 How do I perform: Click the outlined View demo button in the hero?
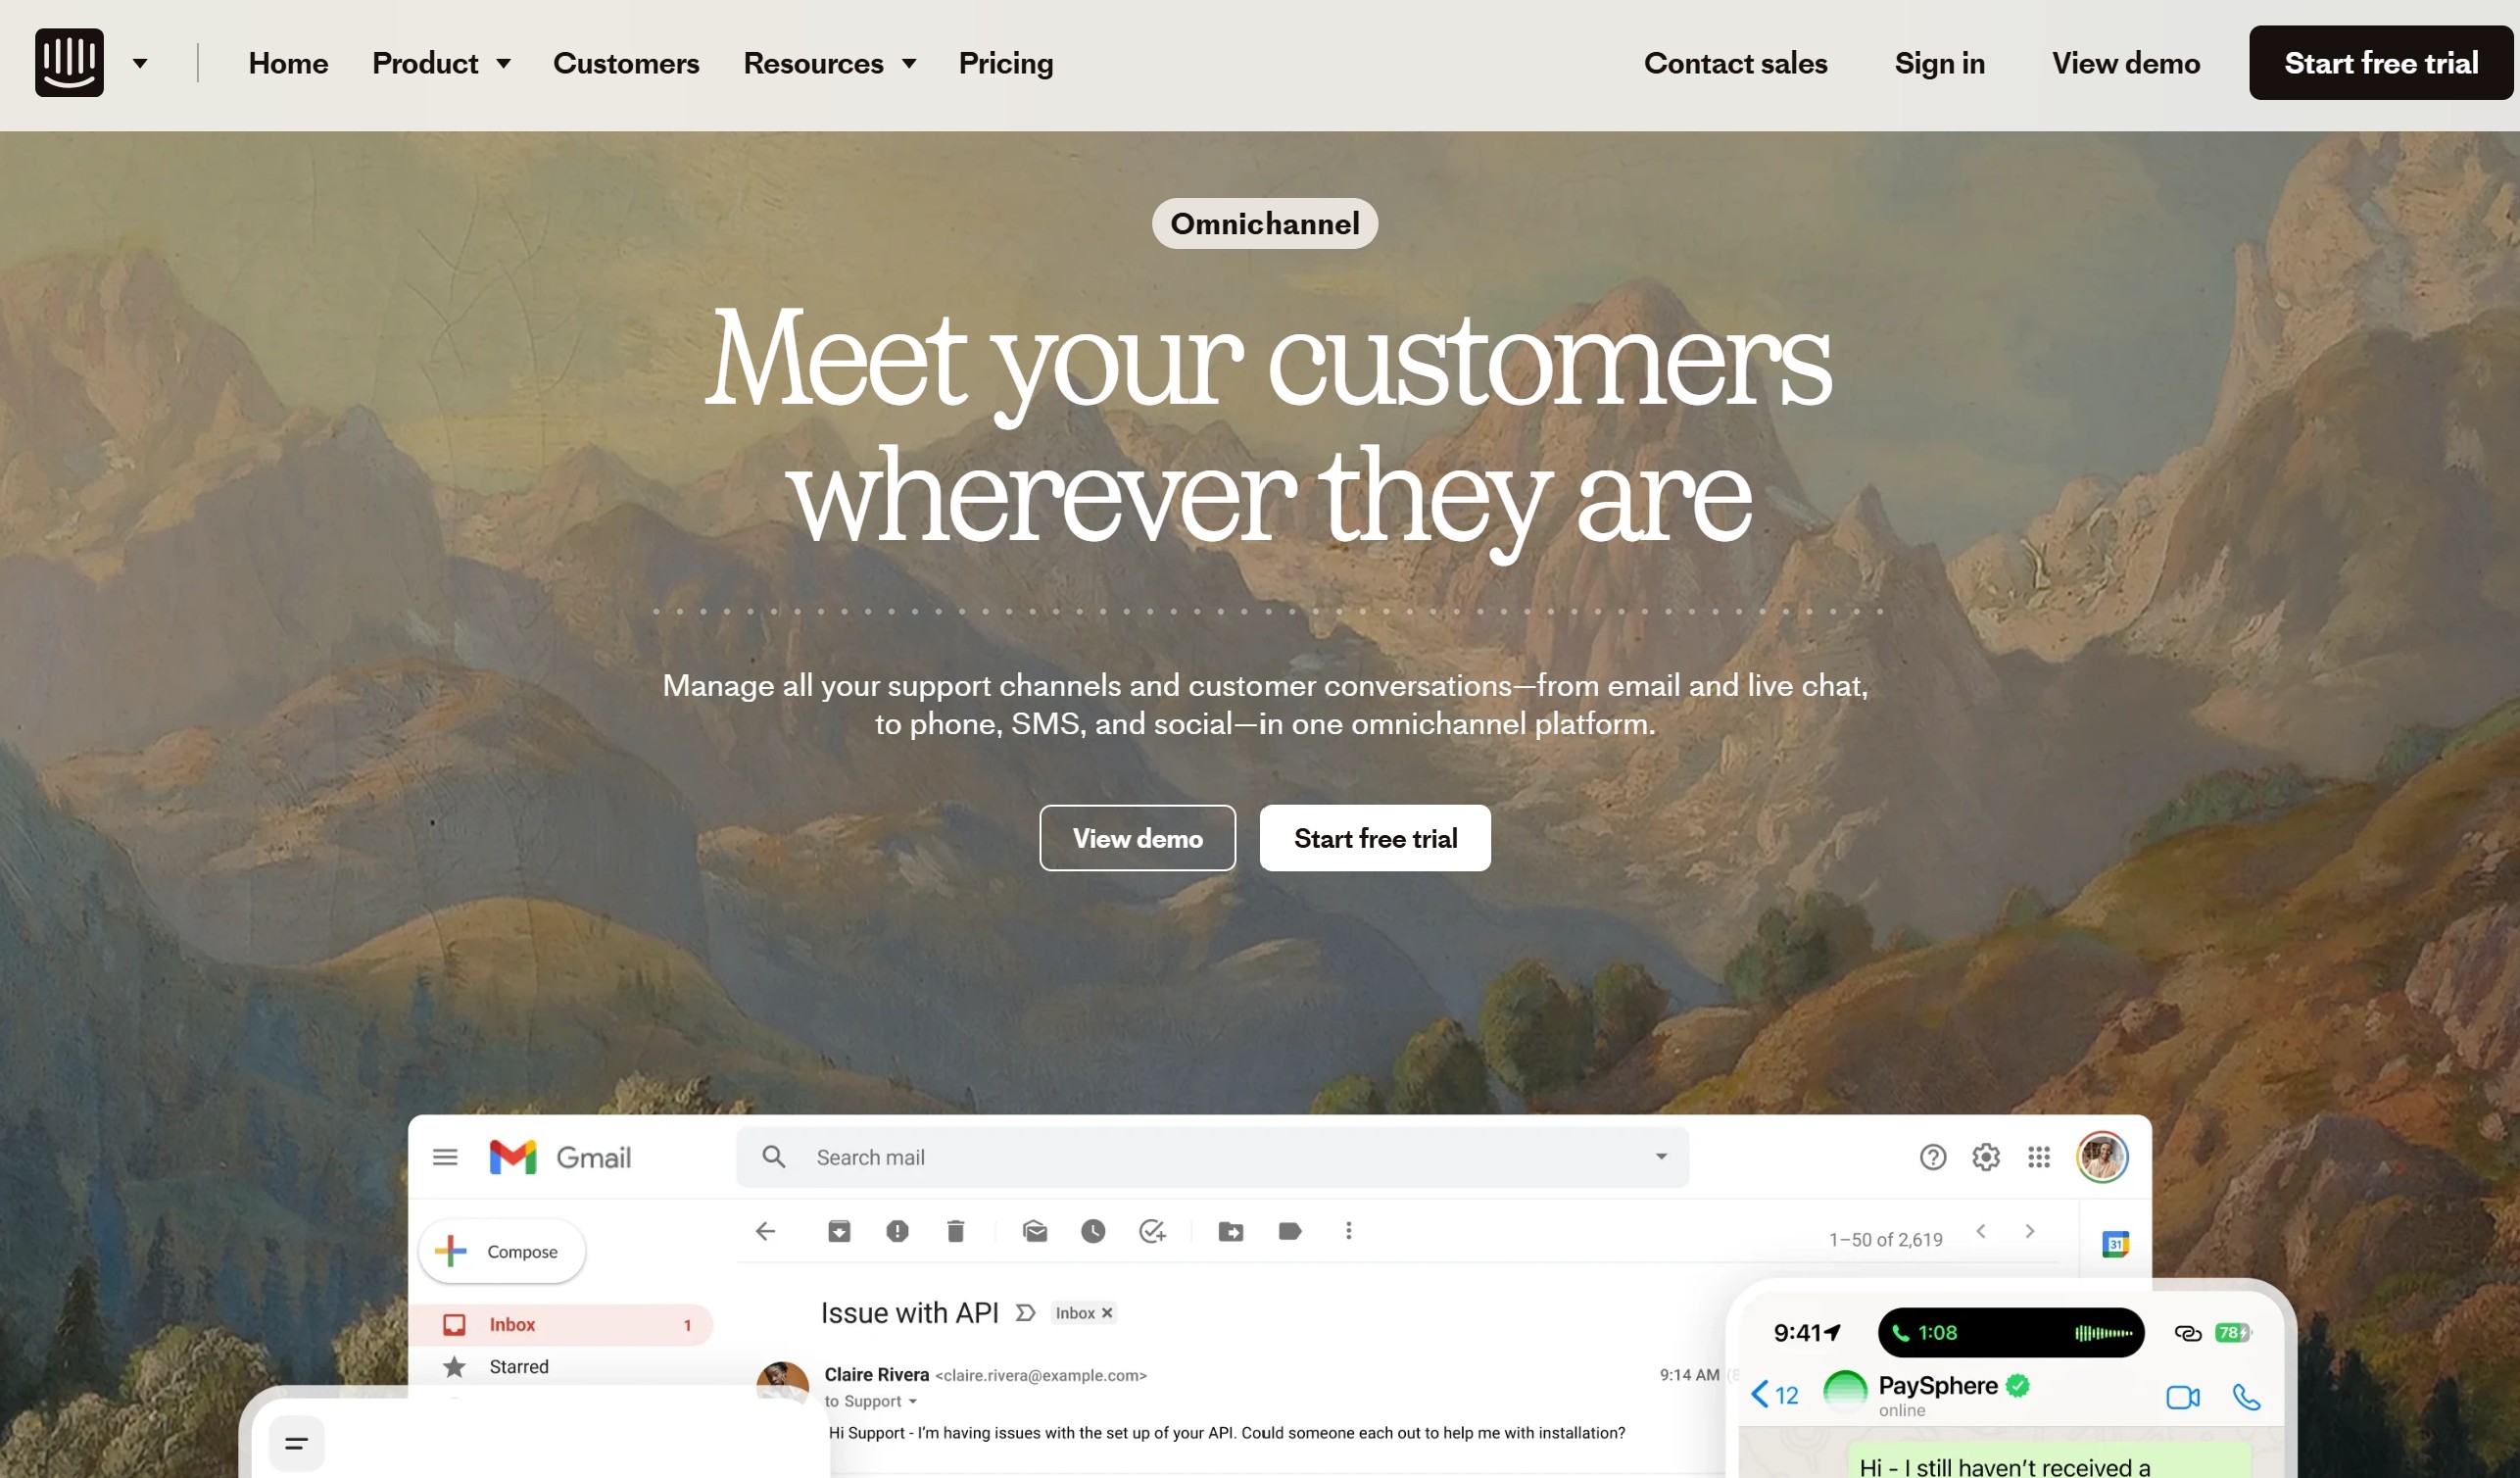(1137, 838)
